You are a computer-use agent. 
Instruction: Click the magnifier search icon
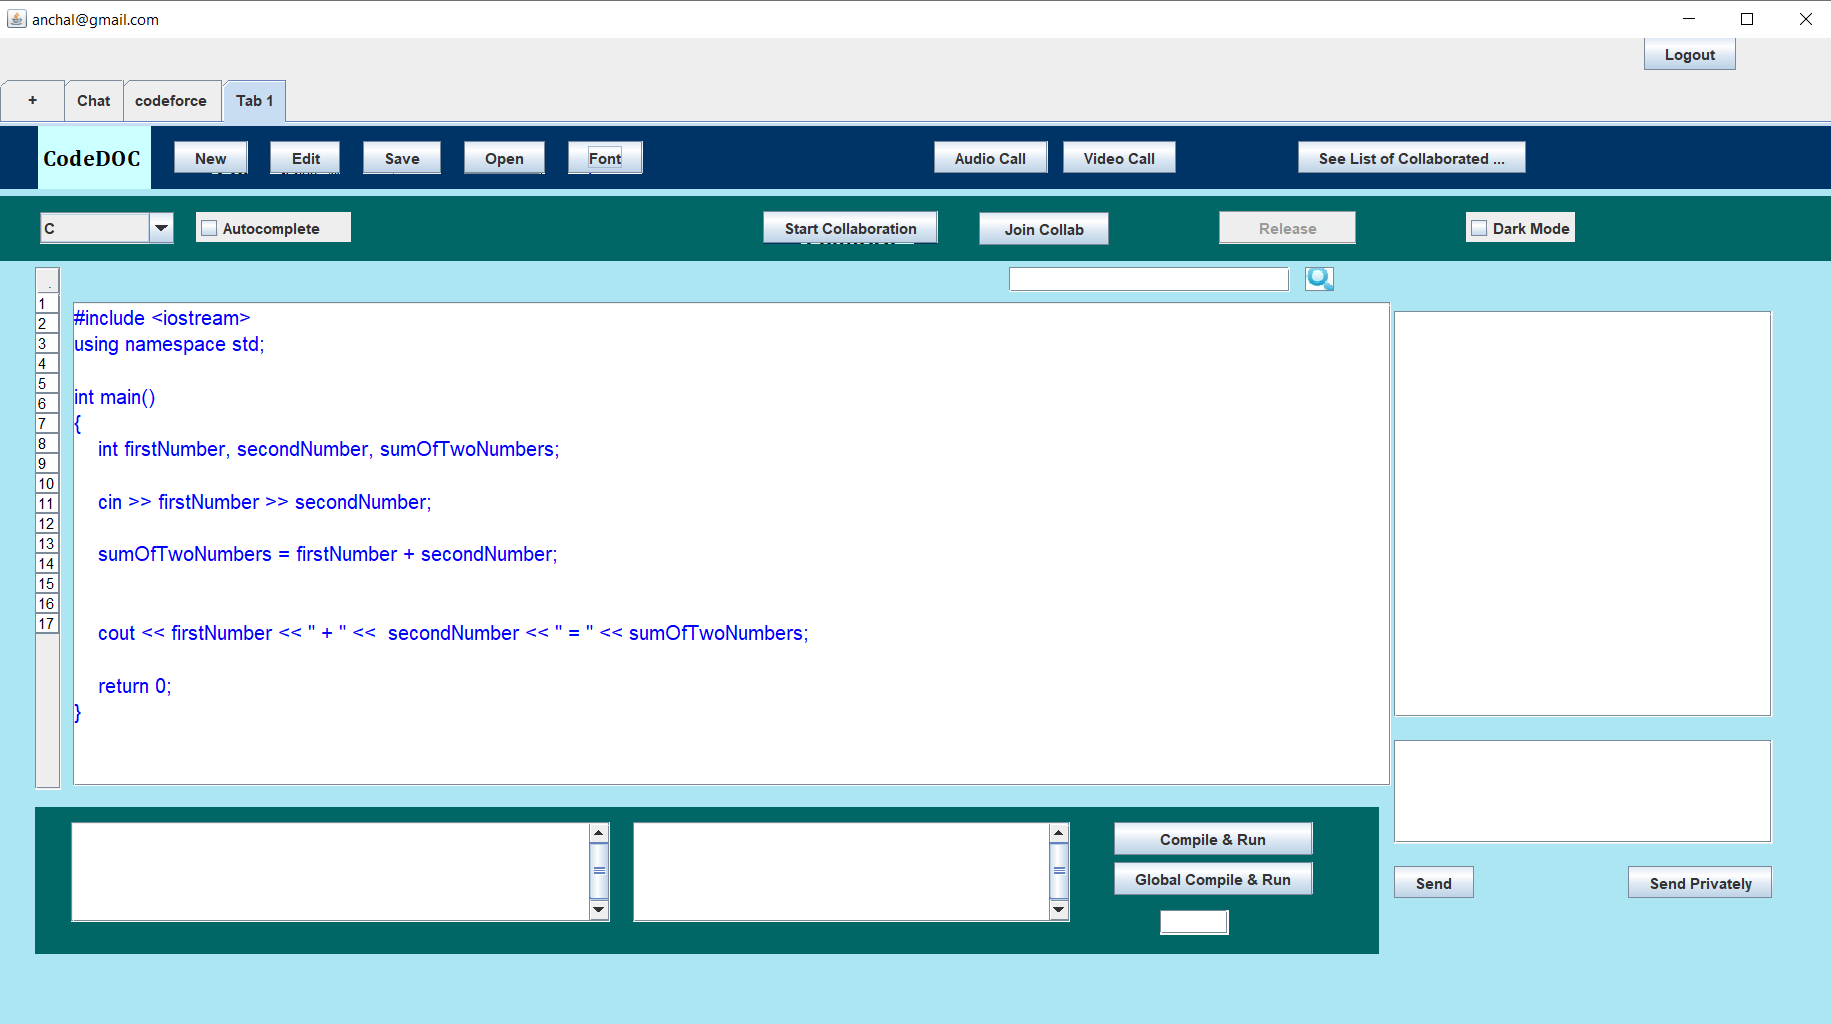pos(1319,279)
